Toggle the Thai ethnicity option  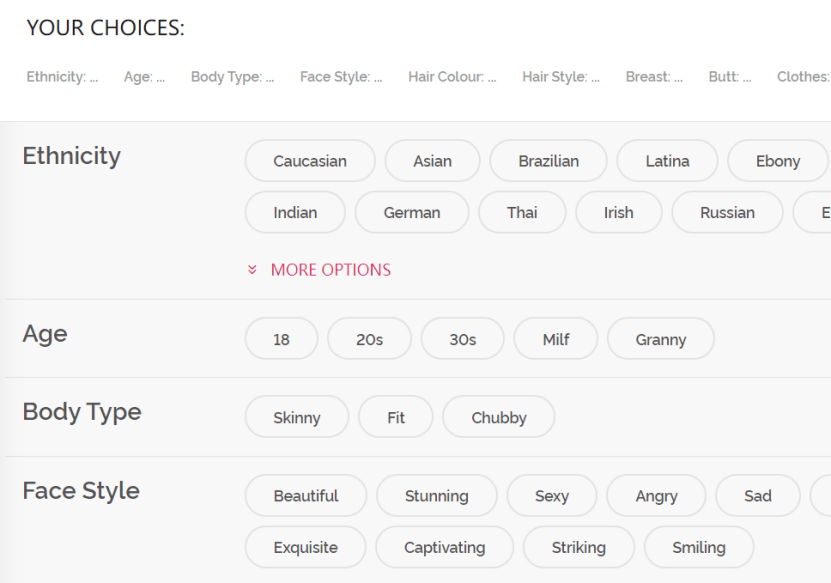[522, 212]
